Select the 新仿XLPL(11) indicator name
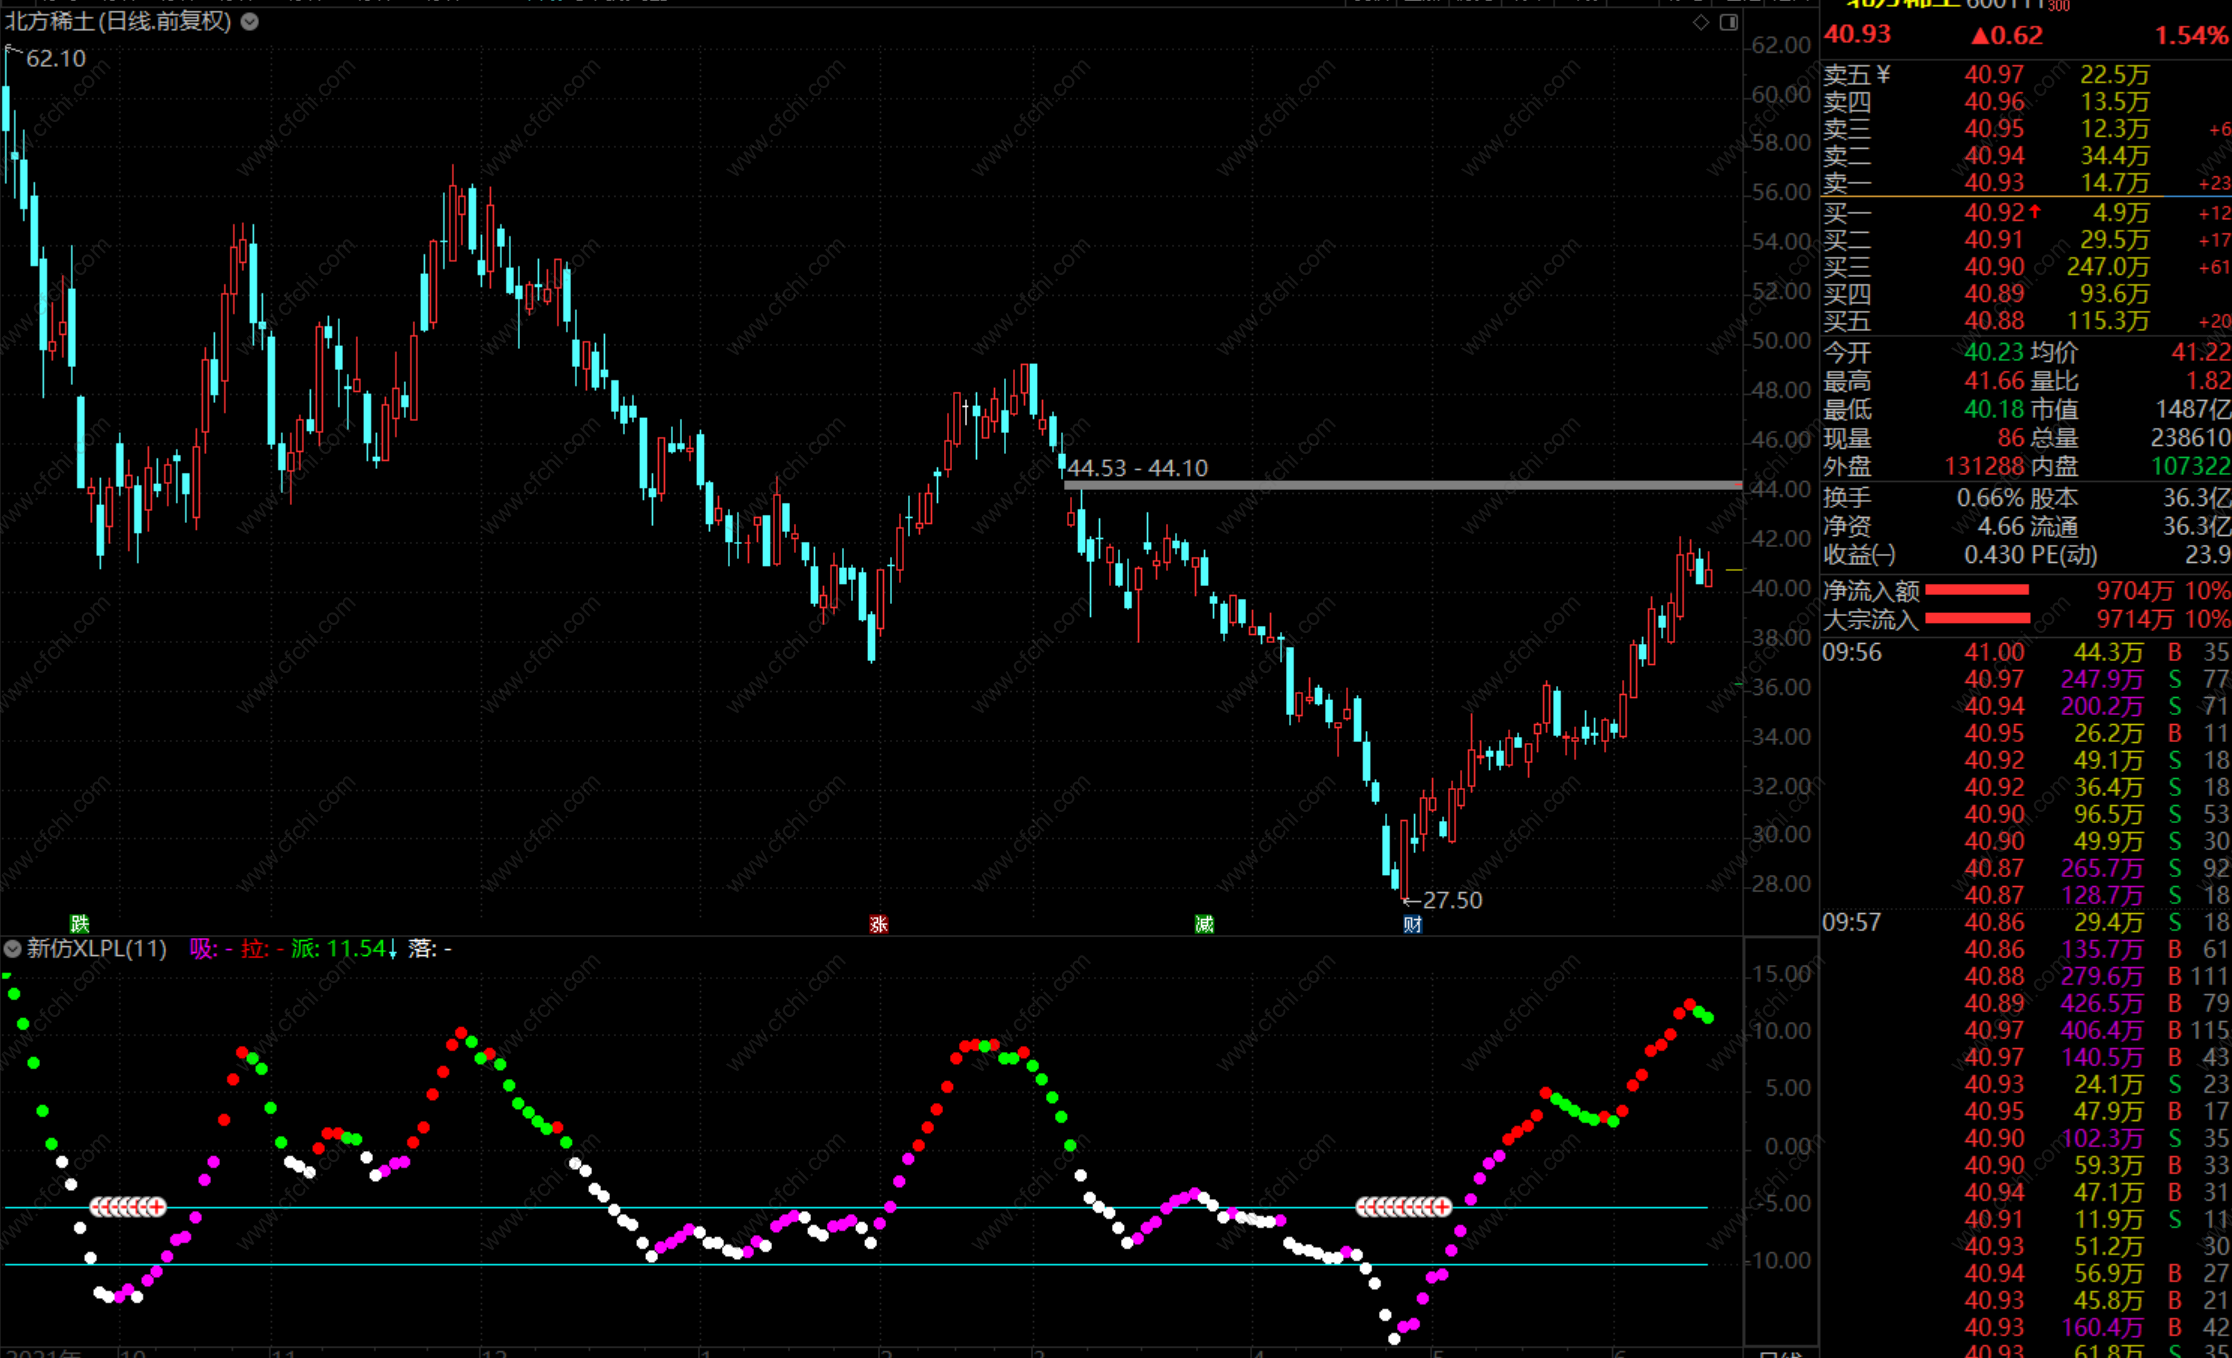2232x1358 pixels. (97, 948)
